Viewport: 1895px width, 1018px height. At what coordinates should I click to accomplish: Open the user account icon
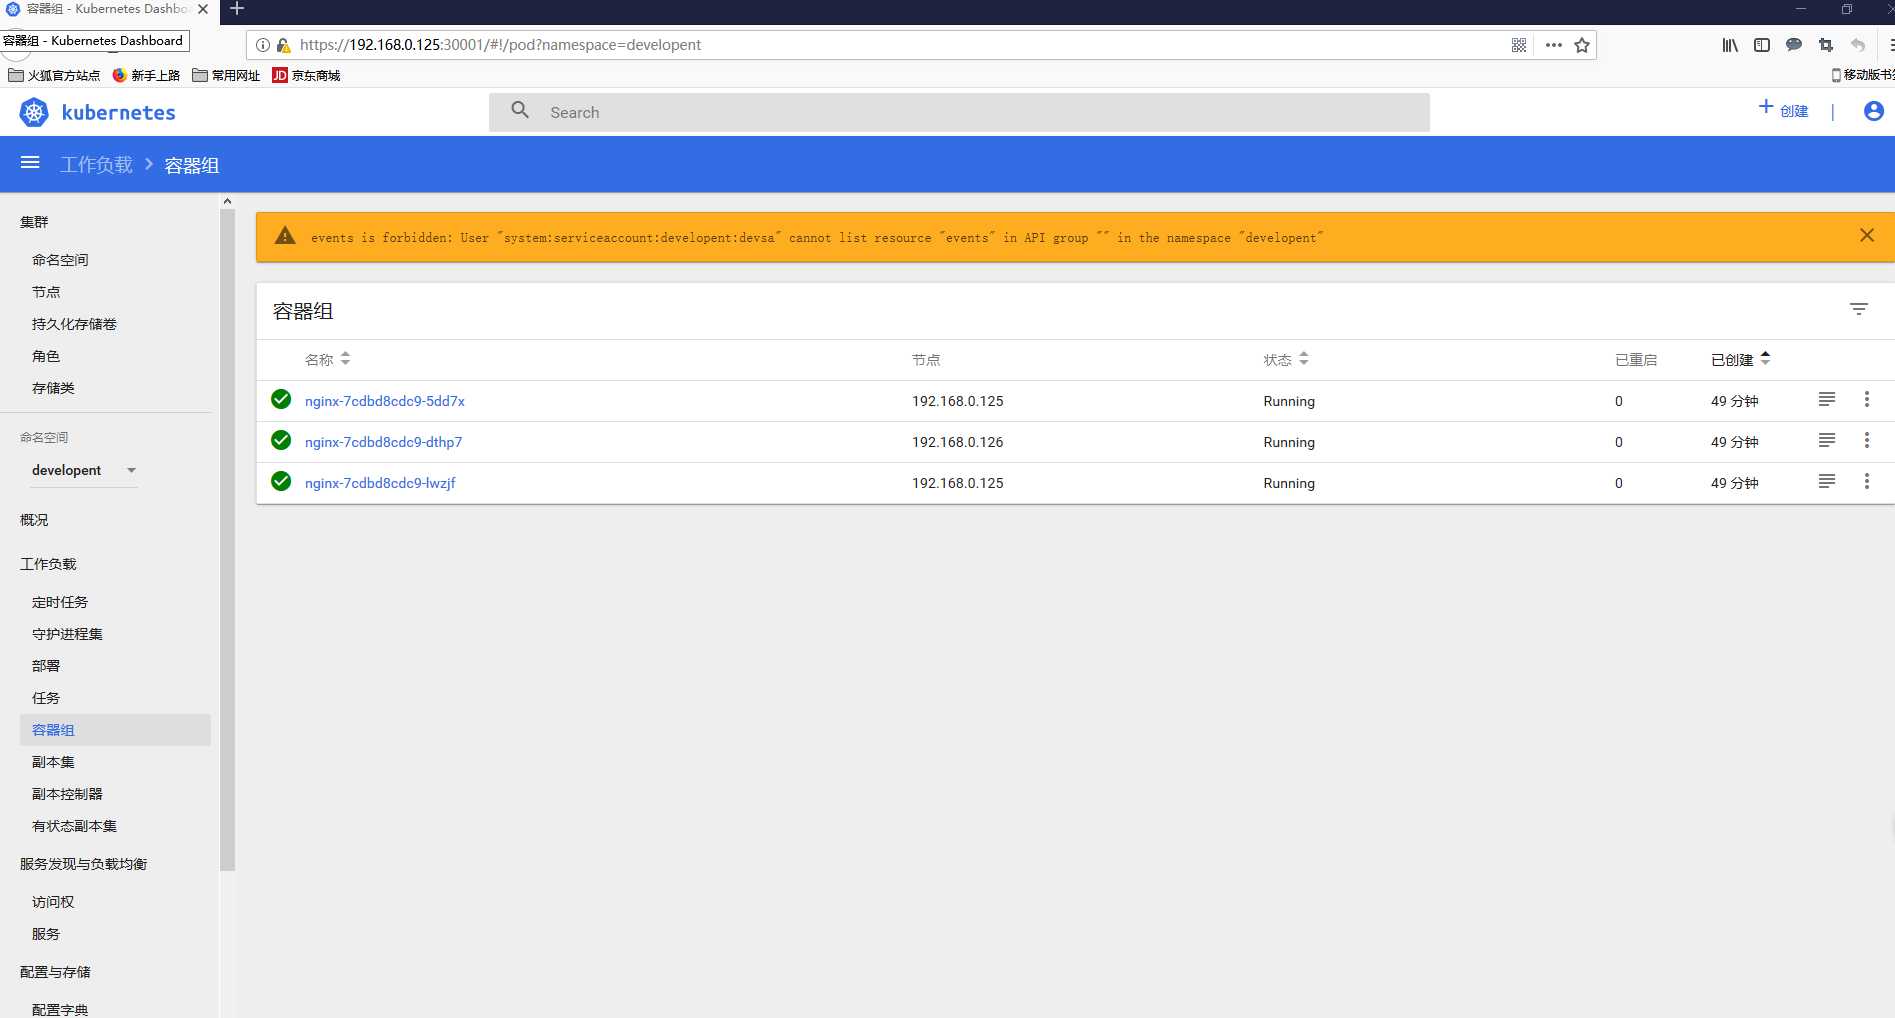(x=1874, y=111)
